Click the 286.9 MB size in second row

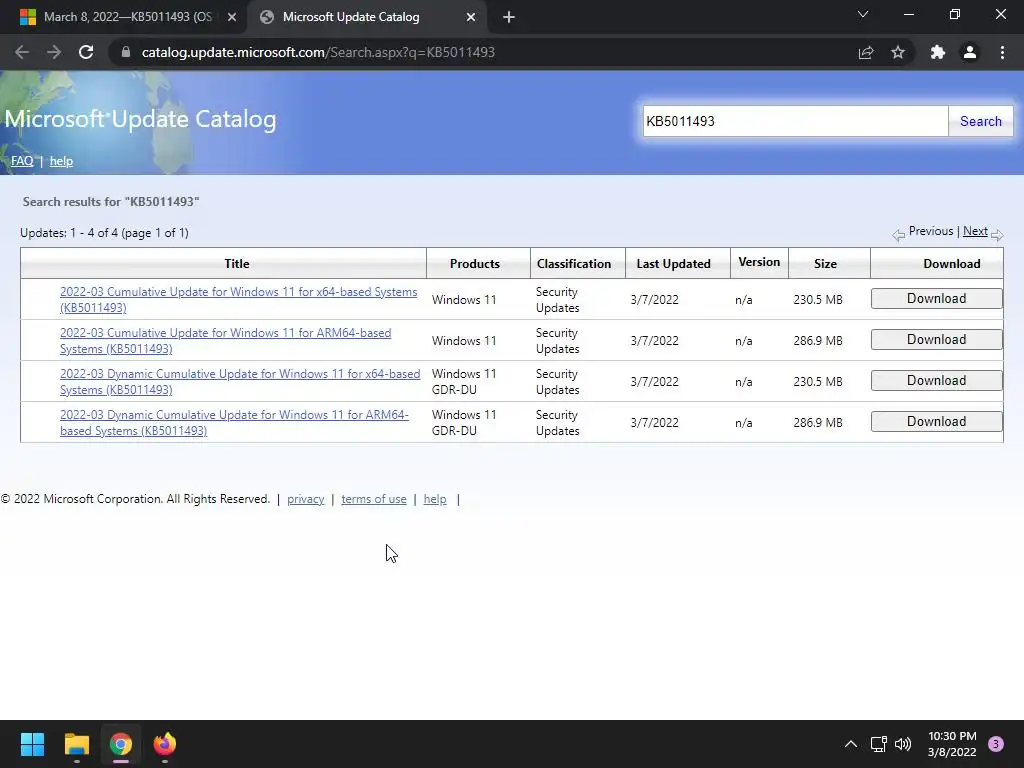[818, 341]
